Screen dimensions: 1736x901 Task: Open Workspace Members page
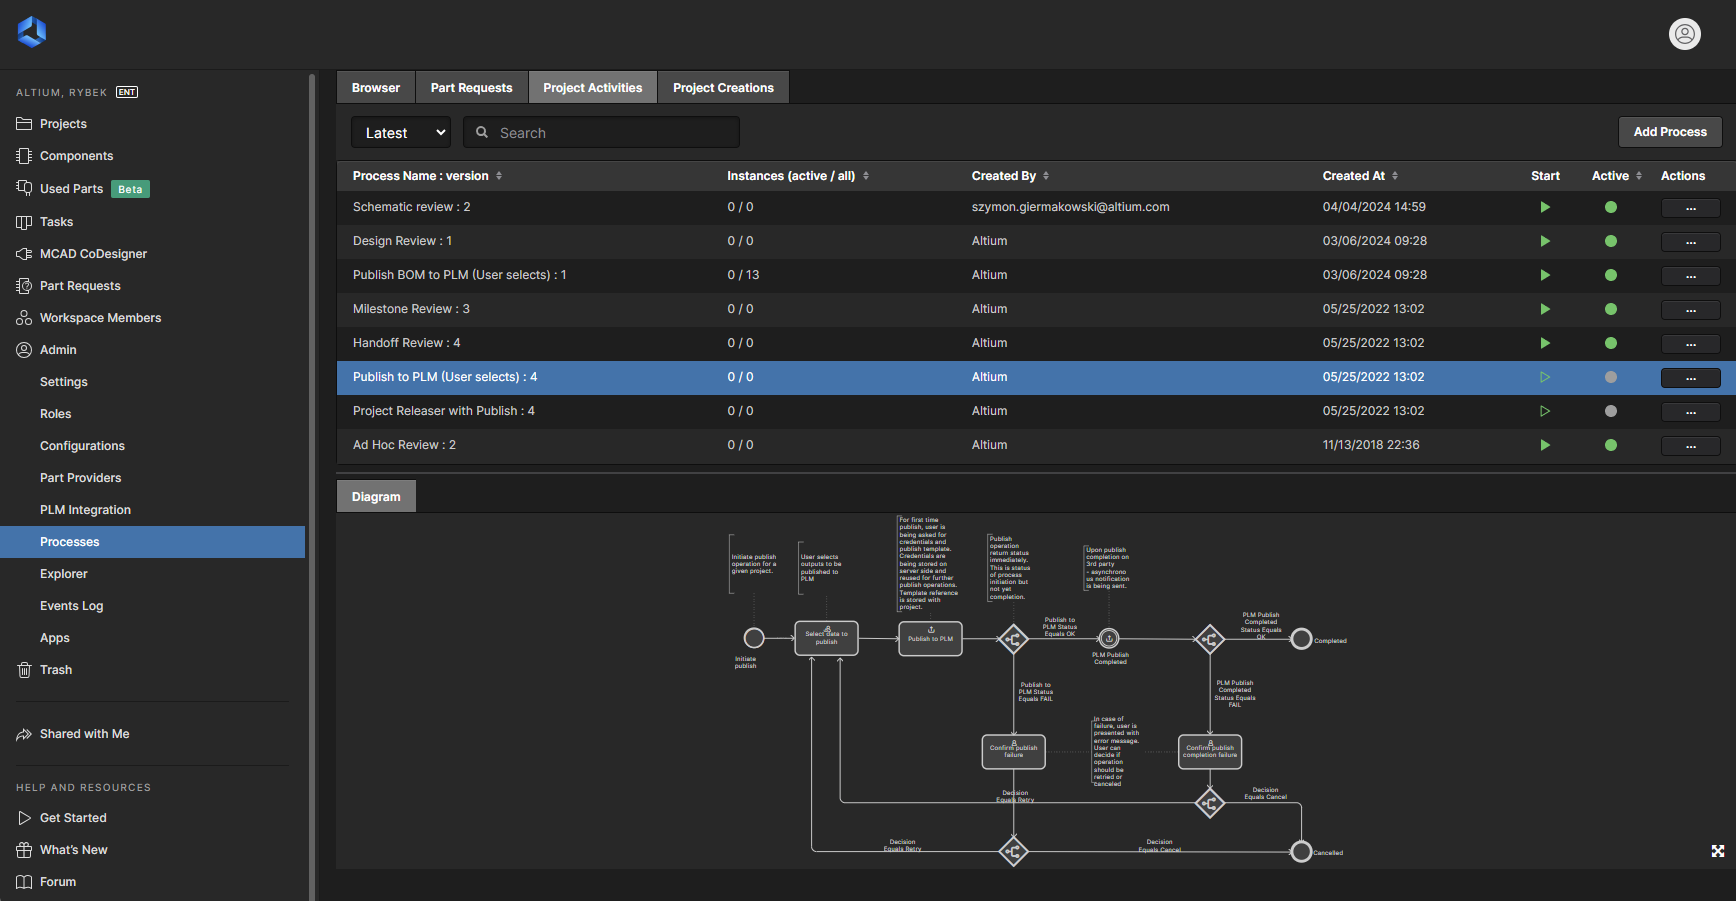click(x=100, y=318)
